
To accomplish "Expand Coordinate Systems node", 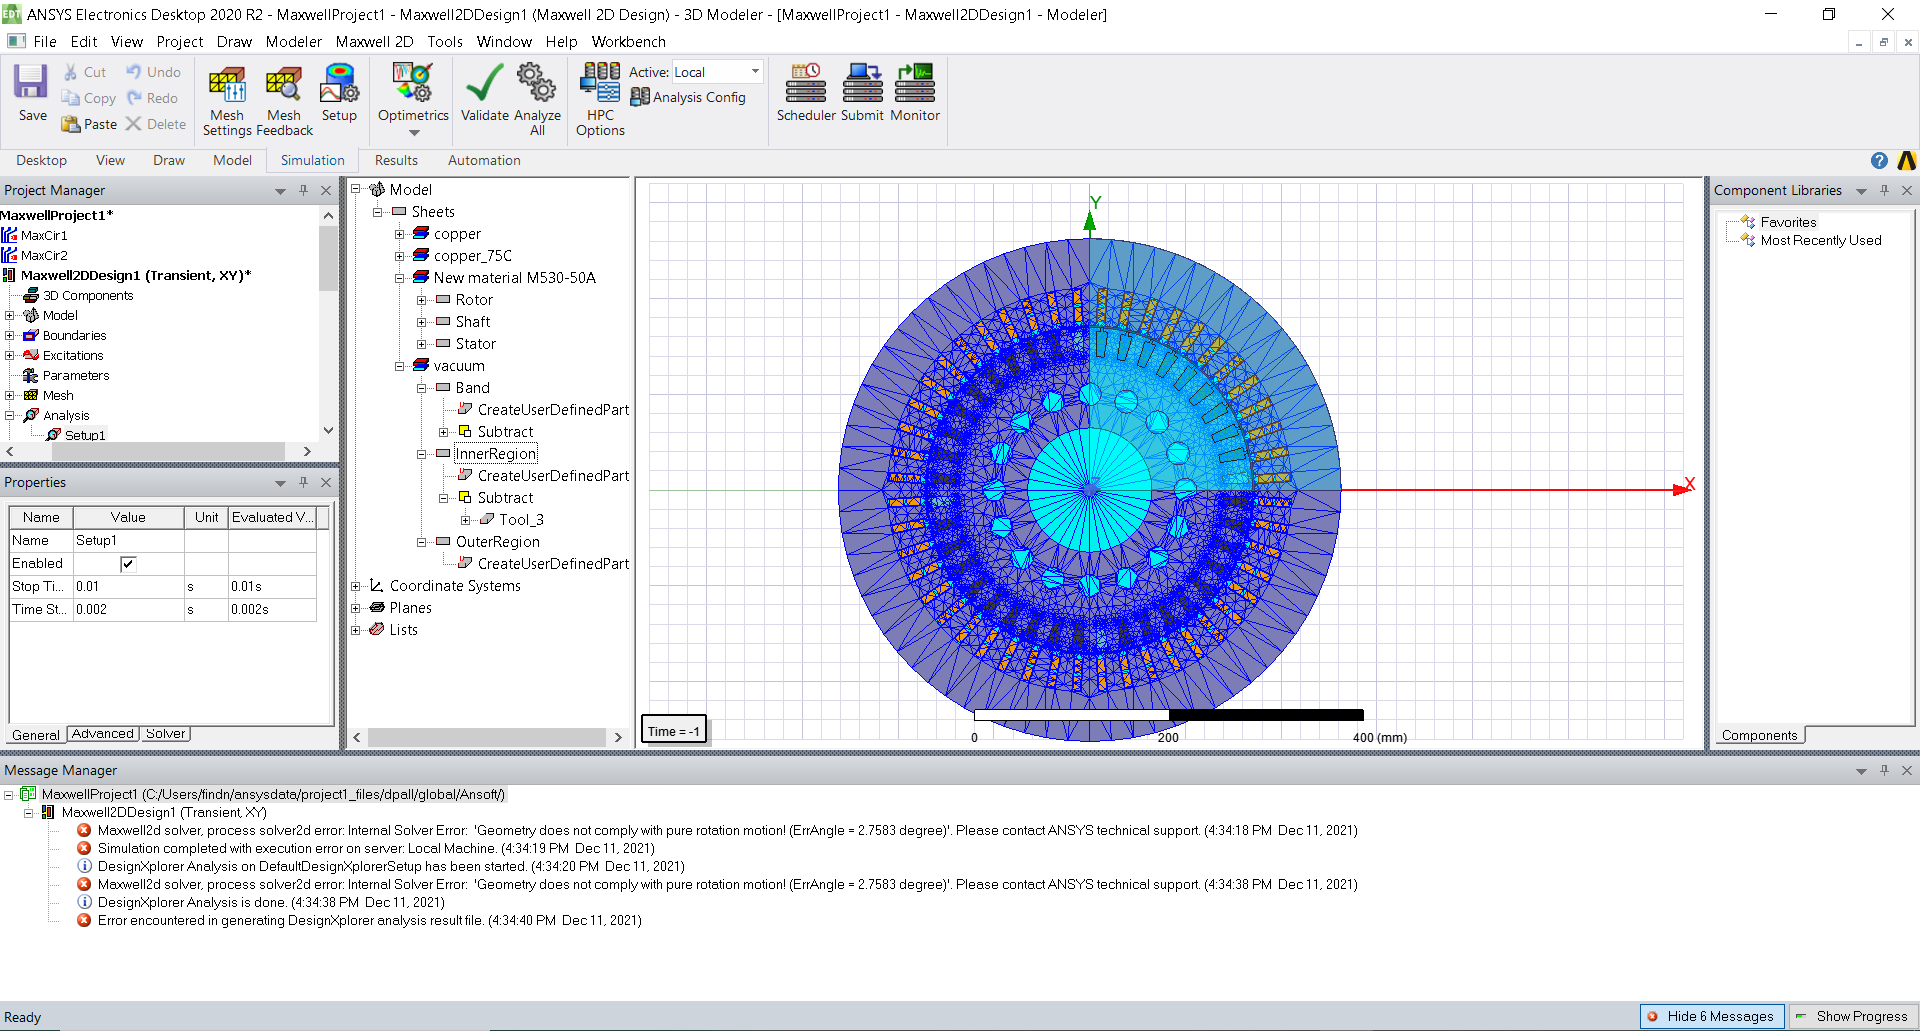I will pyautogui.click(x=355, y=586).
